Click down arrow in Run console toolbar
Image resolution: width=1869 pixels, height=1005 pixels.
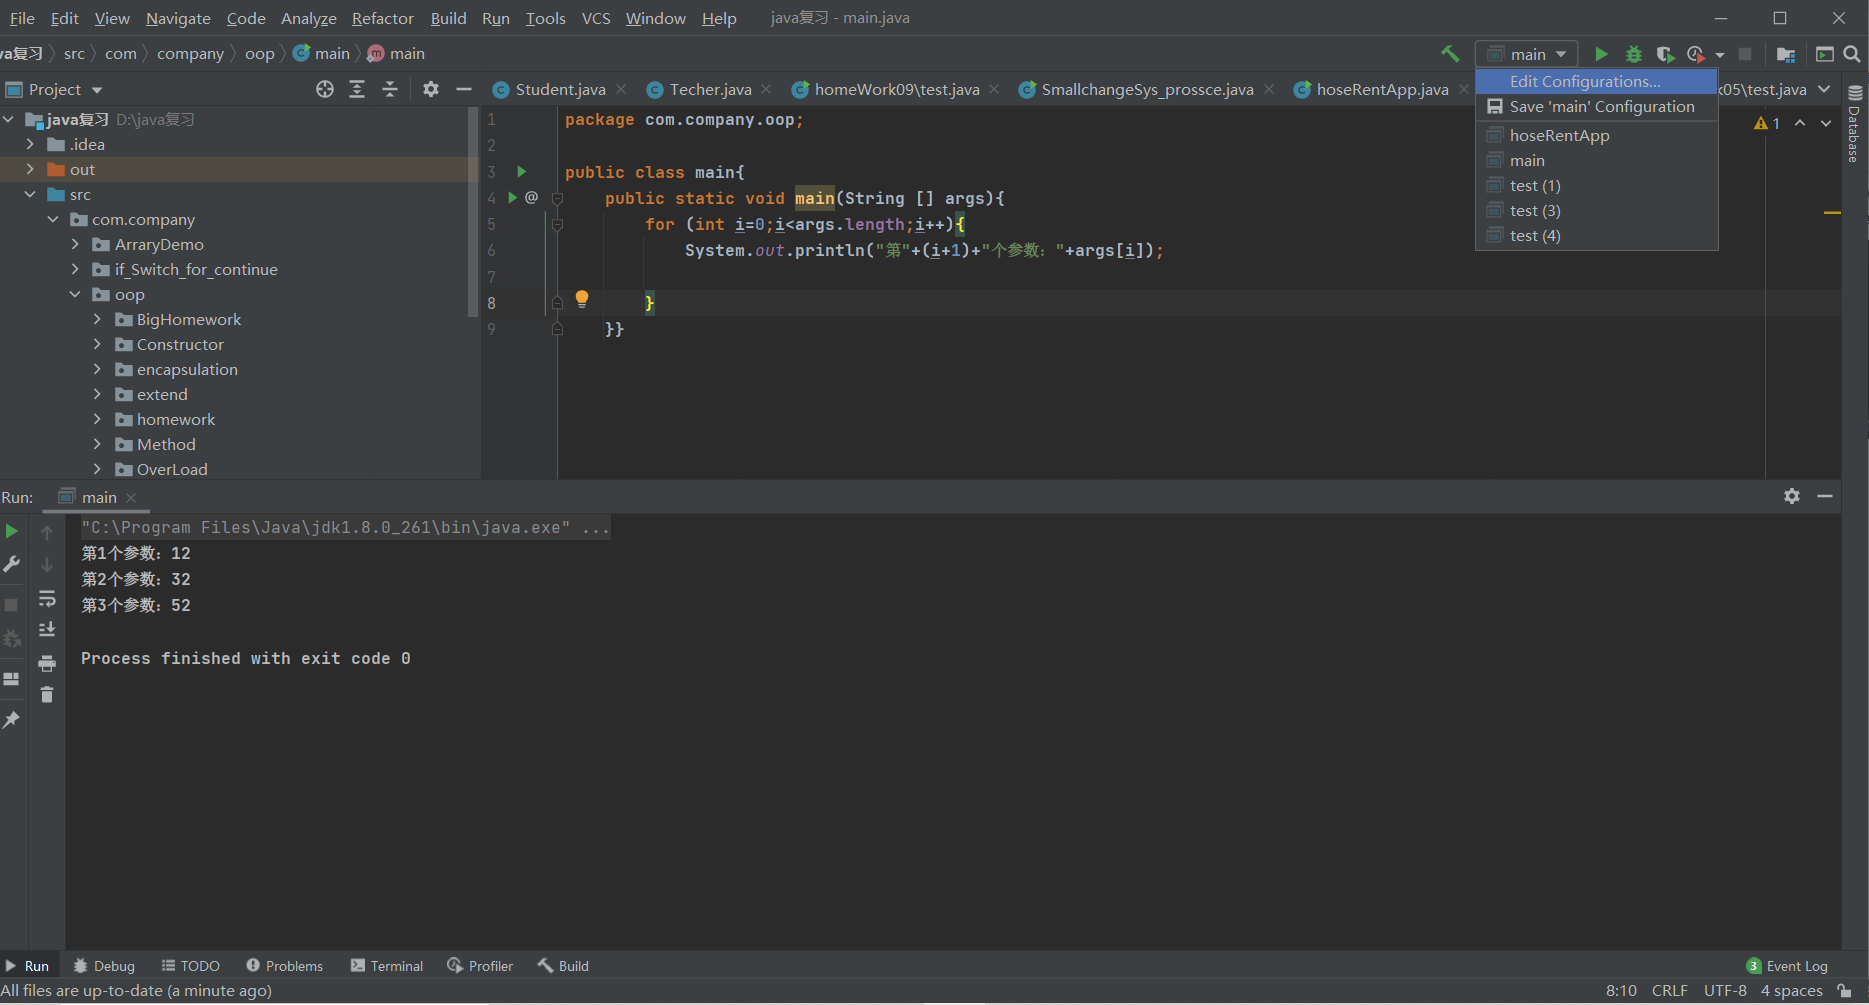click(x=47, y=565)
